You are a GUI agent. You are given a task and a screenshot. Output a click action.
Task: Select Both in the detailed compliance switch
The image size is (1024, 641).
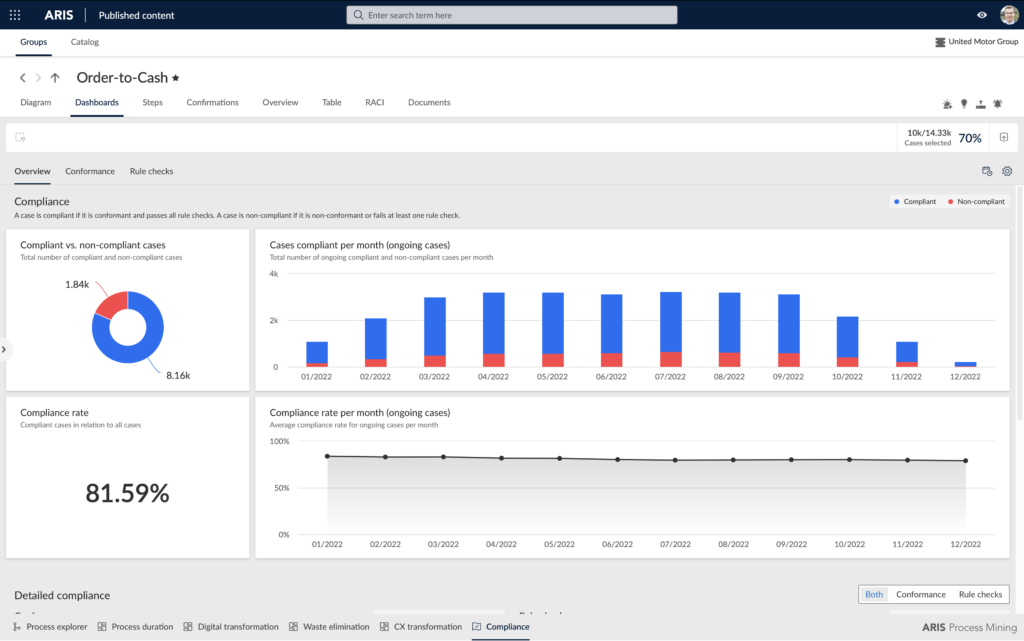coord(873,594)
